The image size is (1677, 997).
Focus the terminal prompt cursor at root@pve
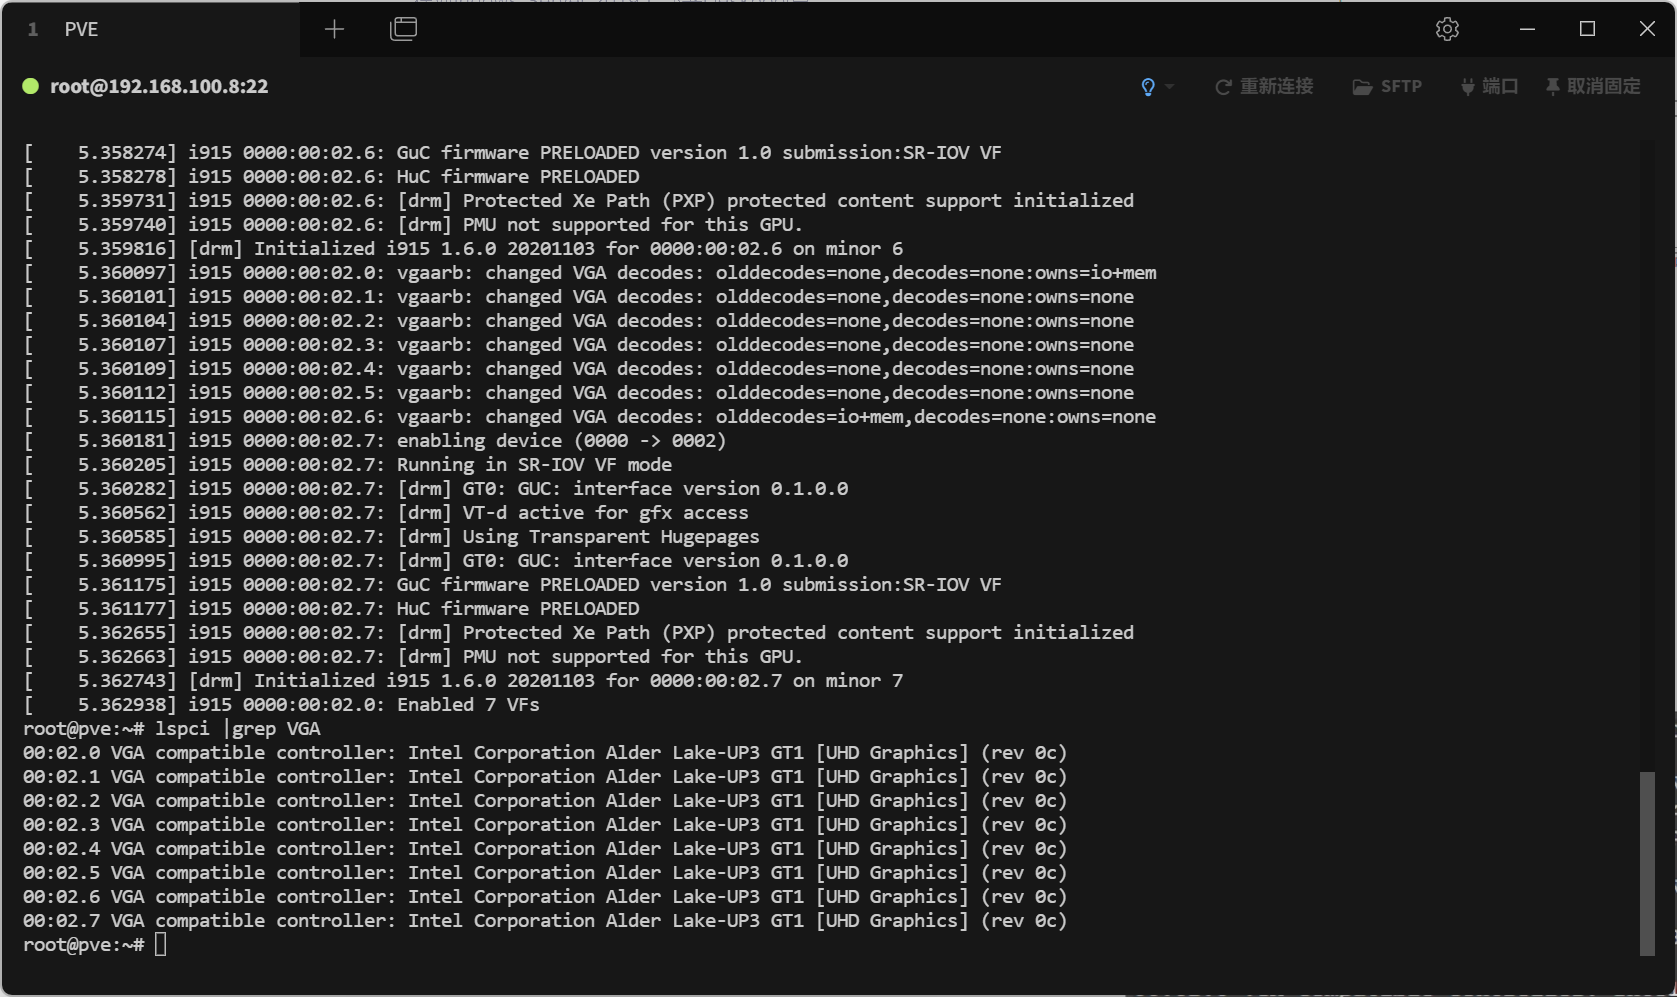click(161, 945)
